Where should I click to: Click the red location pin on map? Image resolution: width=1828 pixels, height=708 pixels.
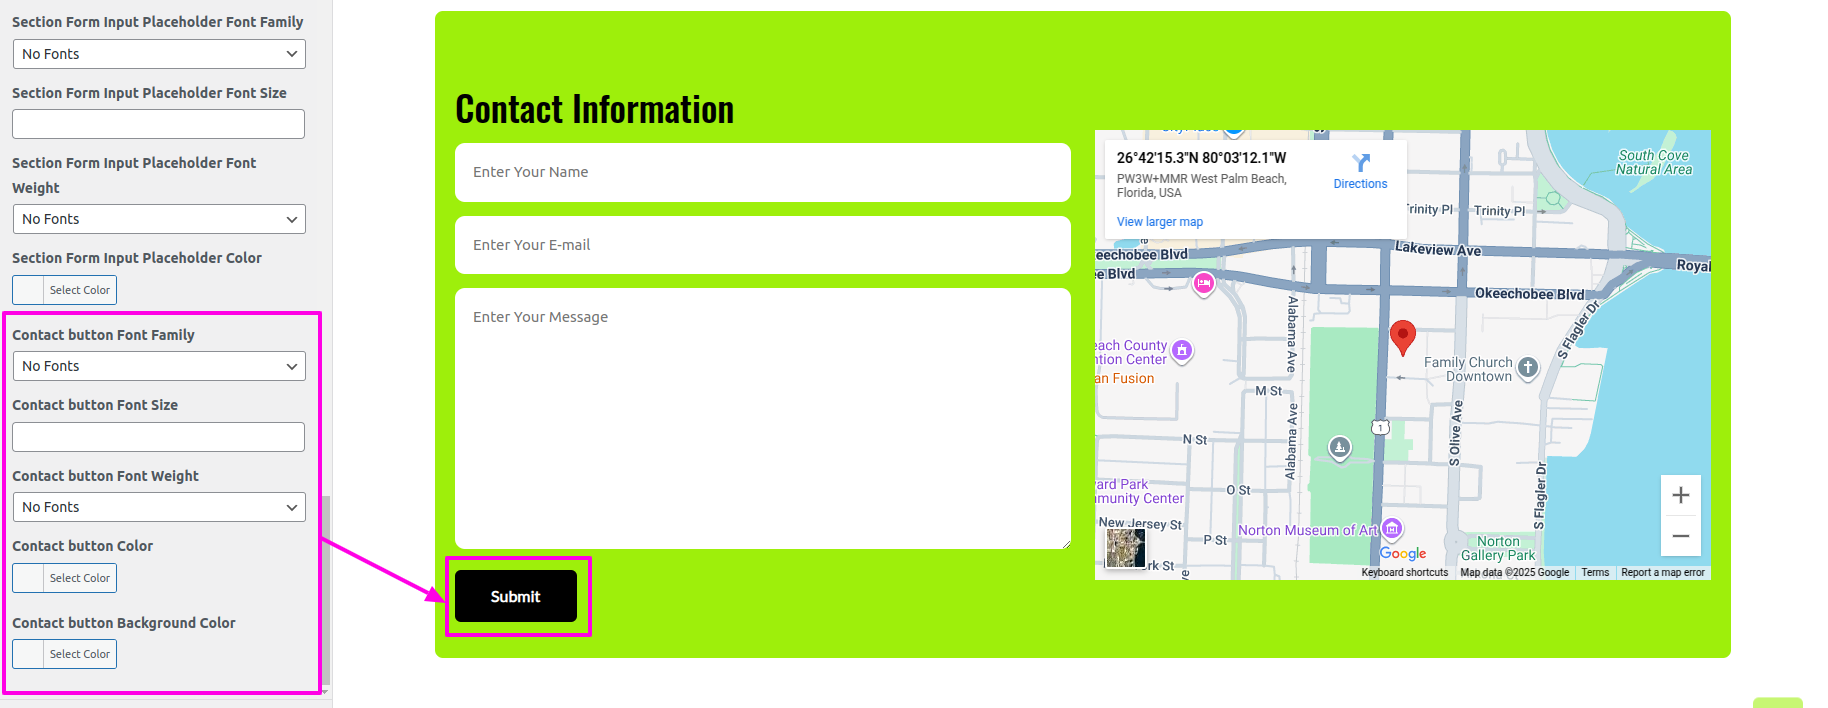[1403, 336]
